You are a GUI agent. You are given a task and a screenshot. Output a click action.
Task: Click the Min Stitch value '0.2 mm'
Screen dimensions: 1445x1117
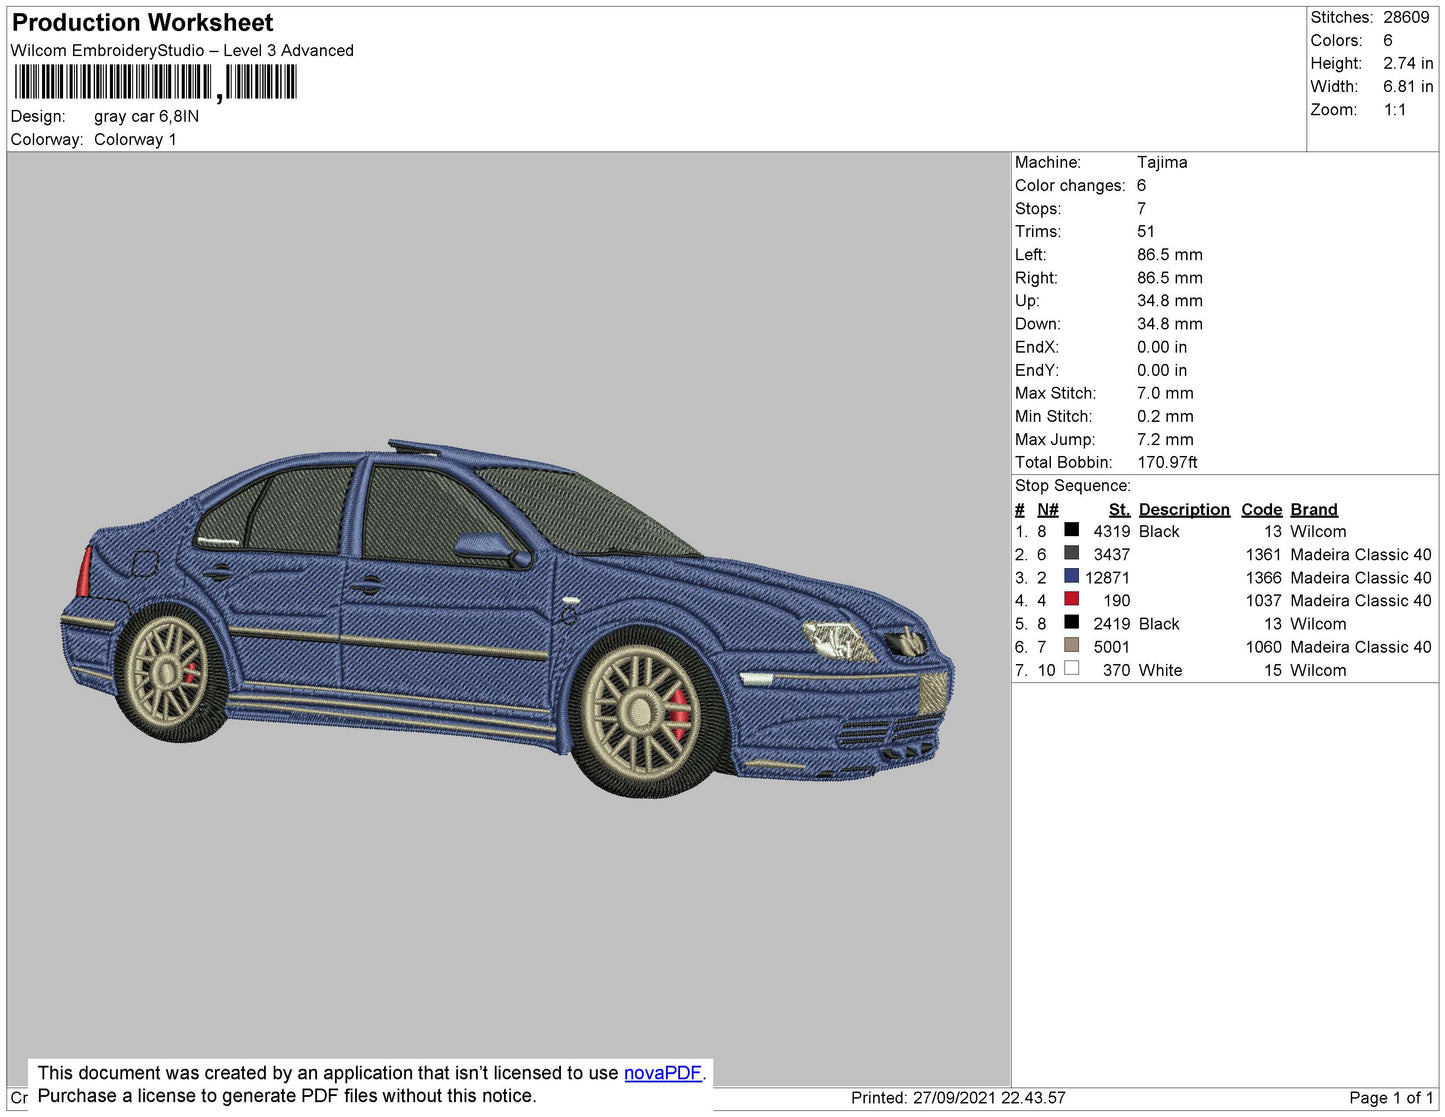[1165, 416]
